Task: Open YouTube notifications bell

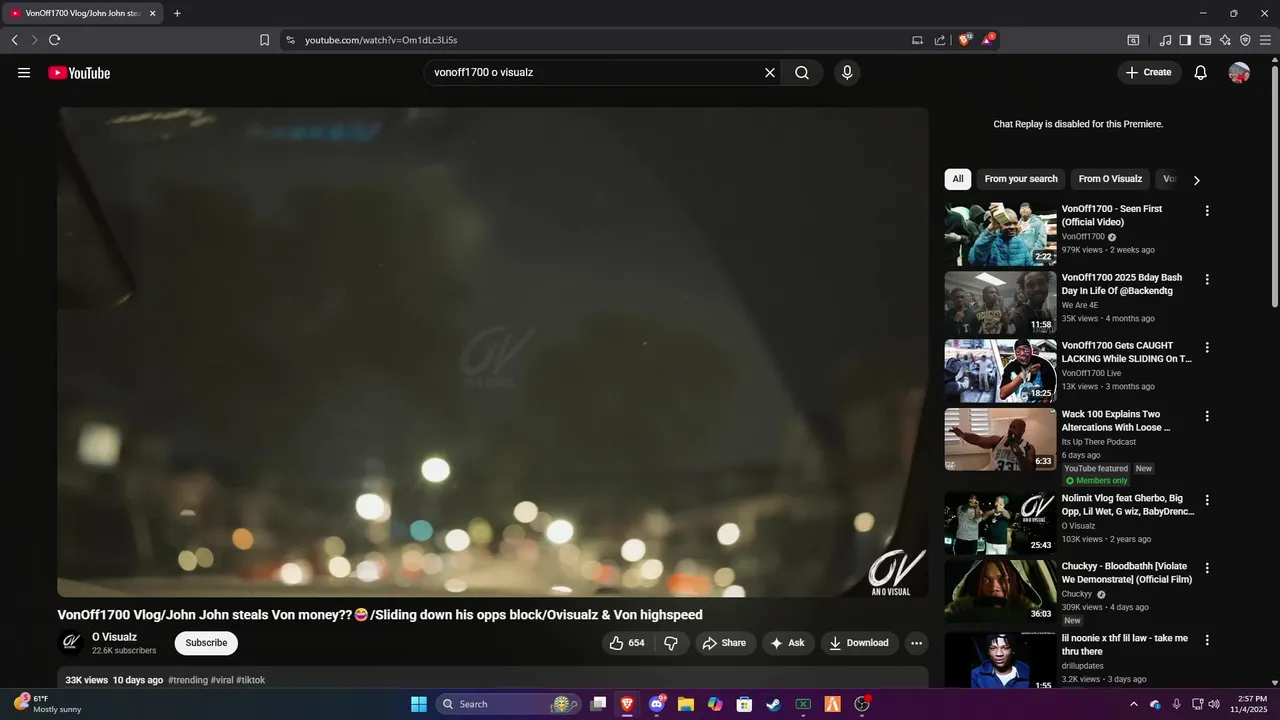Action: [1201, 73]
